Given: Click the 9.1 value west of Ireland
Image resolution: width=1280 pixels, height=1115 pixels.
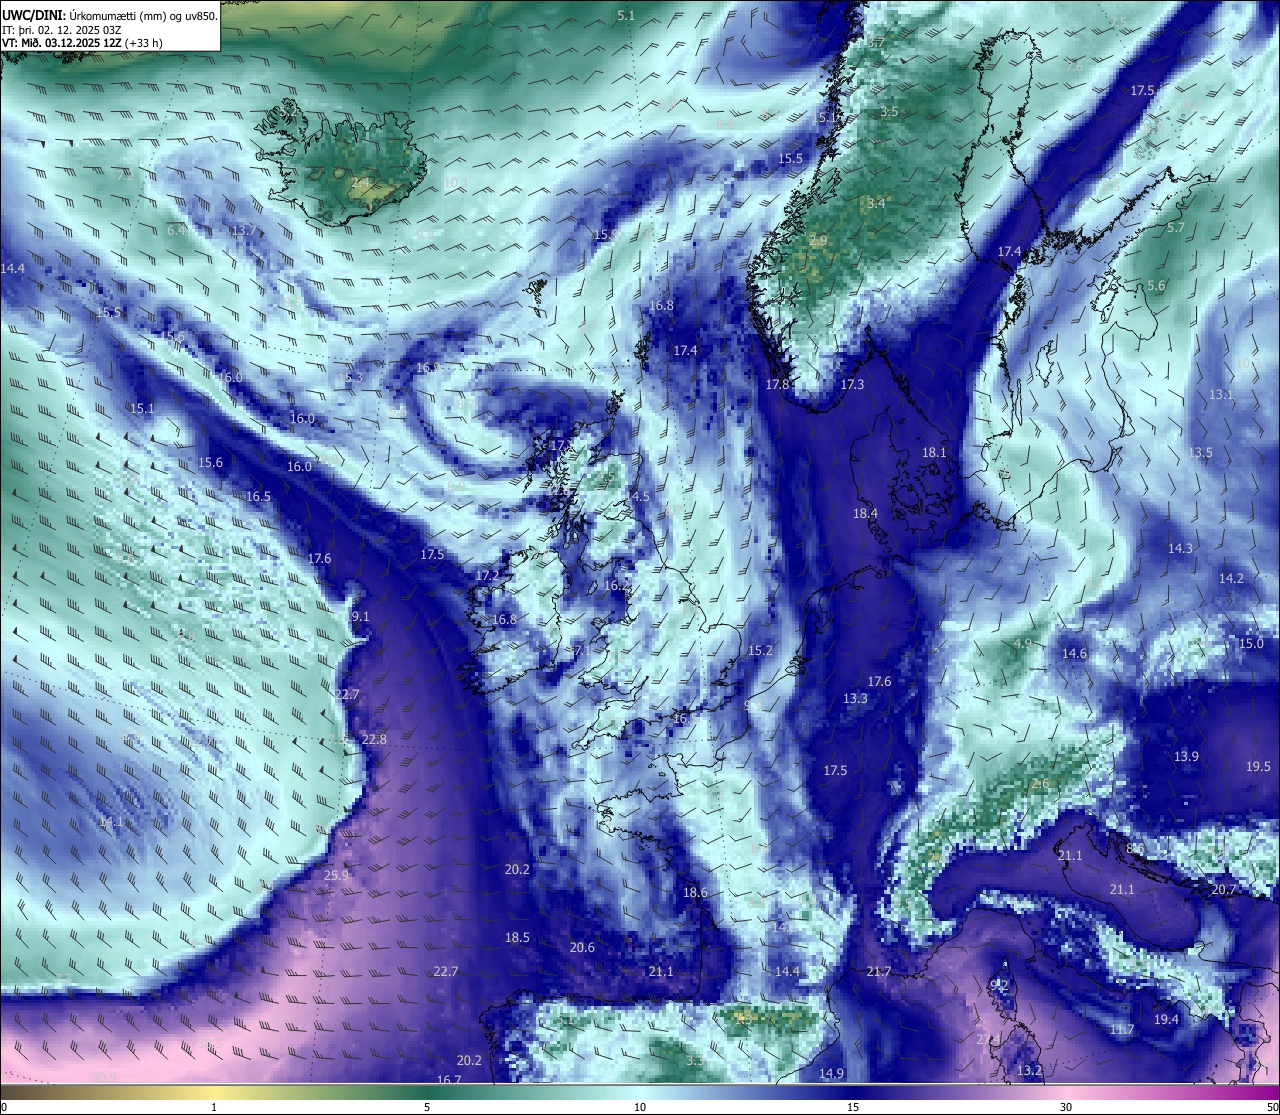Looking at the screenshot, I should (360, 616).
